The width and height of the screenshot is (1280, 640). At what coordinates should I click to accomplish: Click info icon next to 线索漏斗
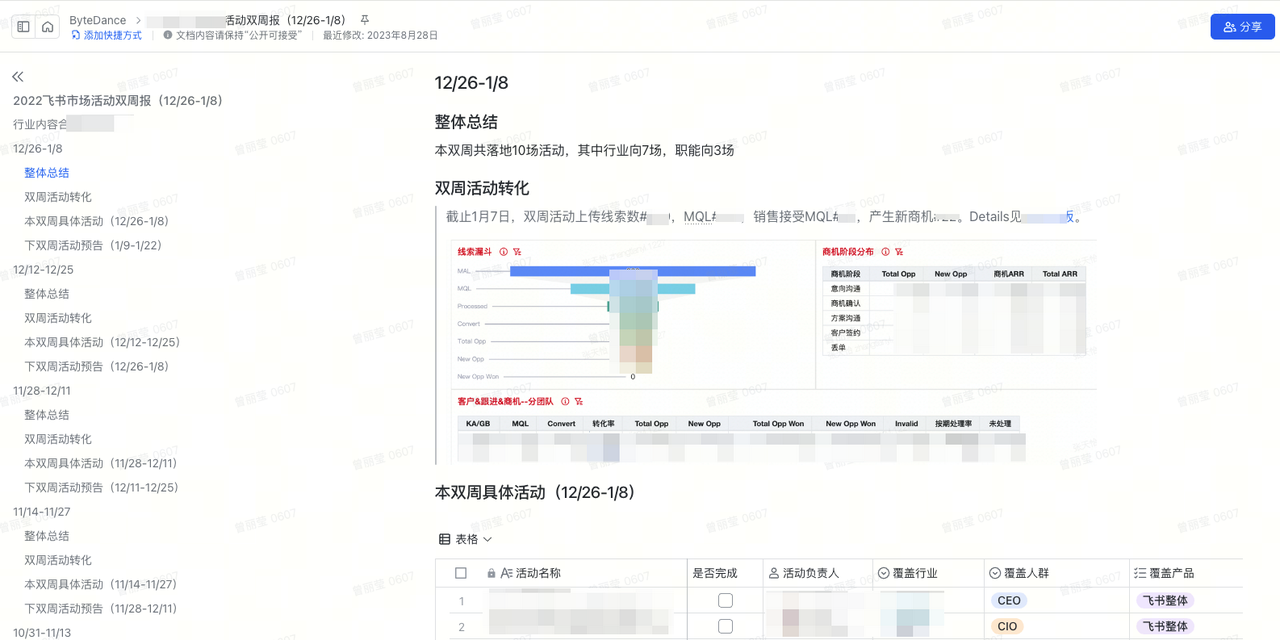coord(504,252)
